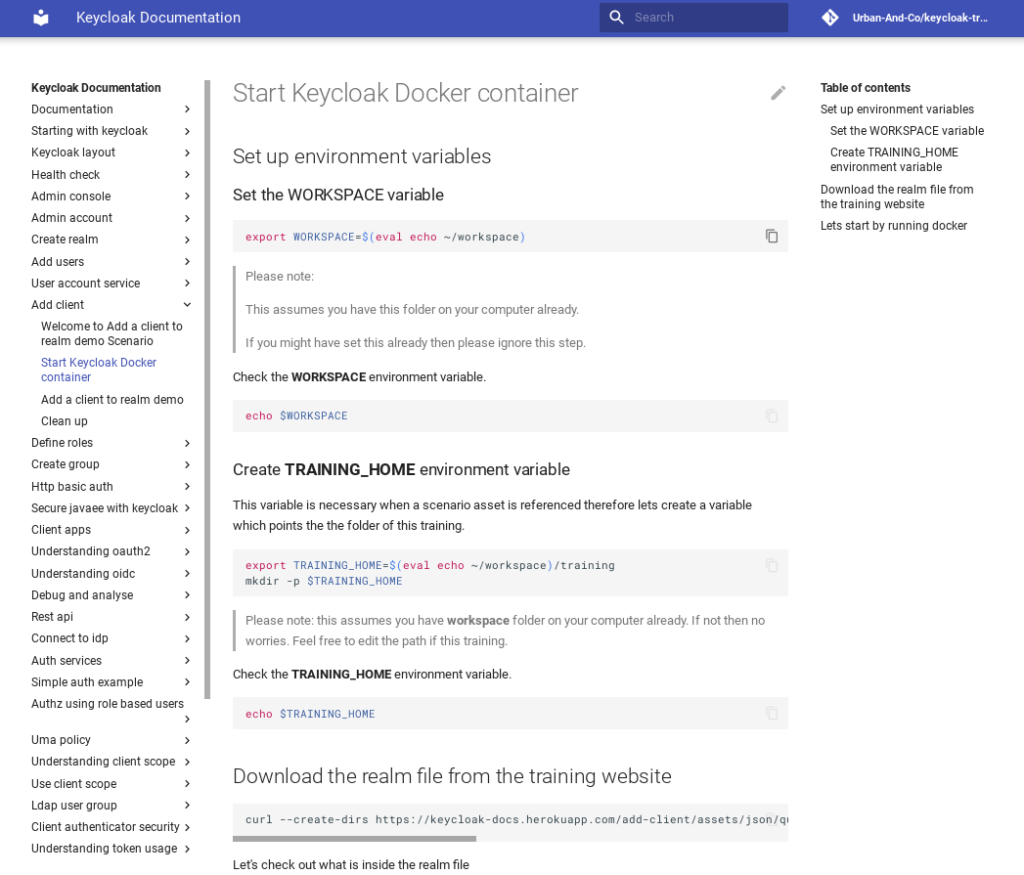The image size is (1024, 875).
Task: Copy the curl command code block
Action: (x=772, y=819)
